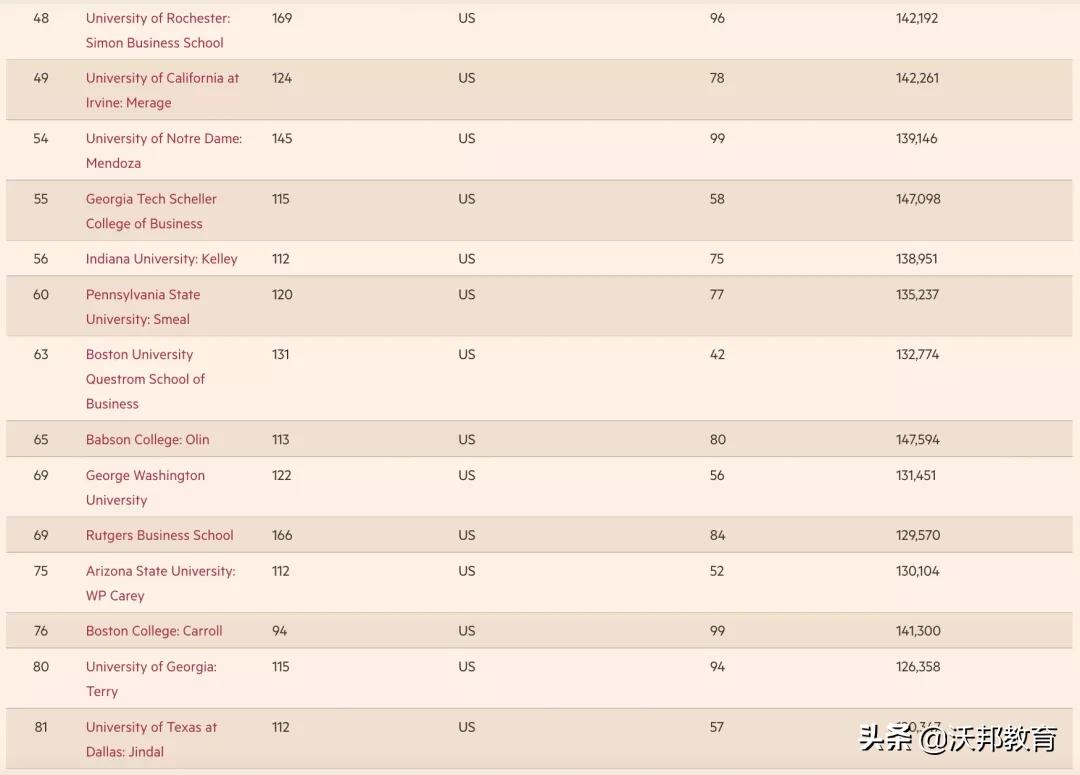Select salary 131,451 in George Washington row
Image resolution: width=1080 pixels, height=775 pixels.
(915, 475)
